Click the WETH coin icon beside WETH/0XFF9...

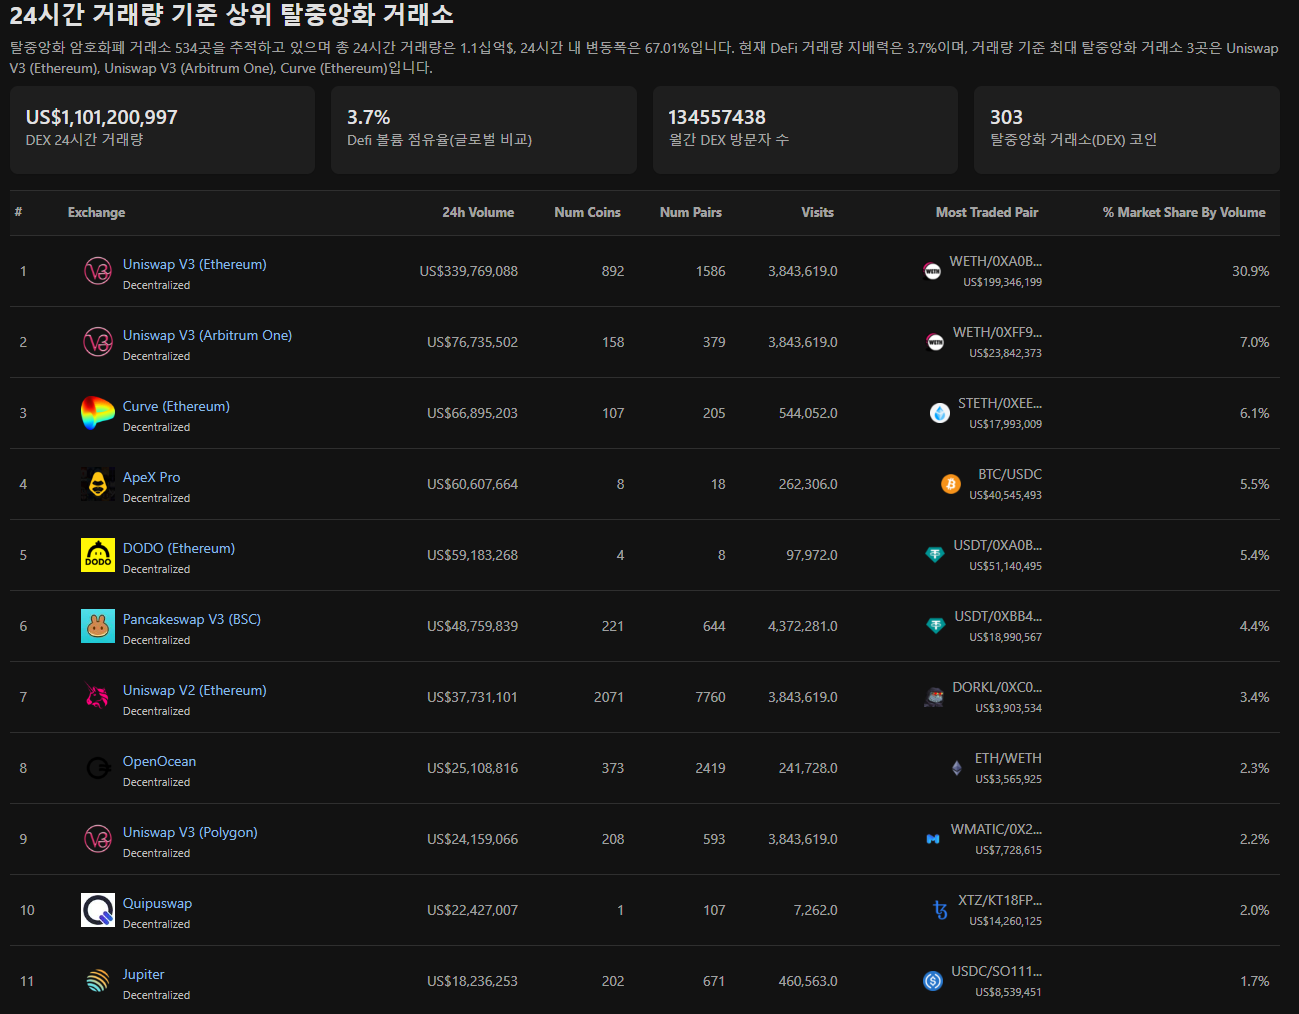pyautogui.click(x=935, y=342)
